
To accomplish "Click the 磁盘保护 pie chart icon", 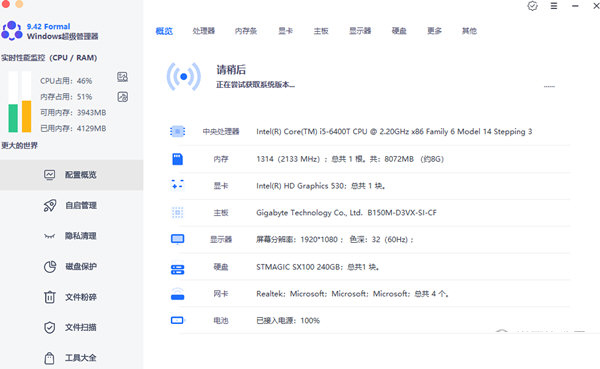I will coord(50,266).
